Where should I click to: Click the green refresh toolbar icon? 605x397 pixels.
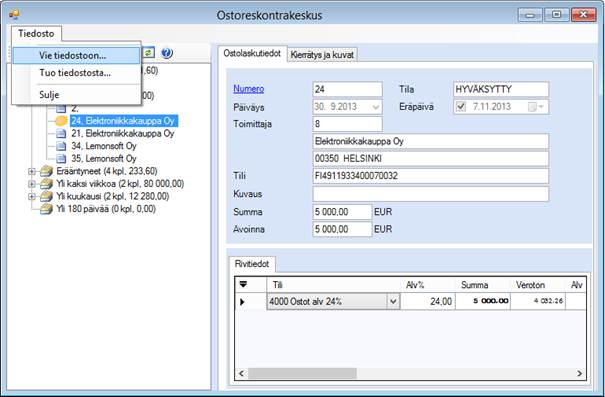click(149, 52)
